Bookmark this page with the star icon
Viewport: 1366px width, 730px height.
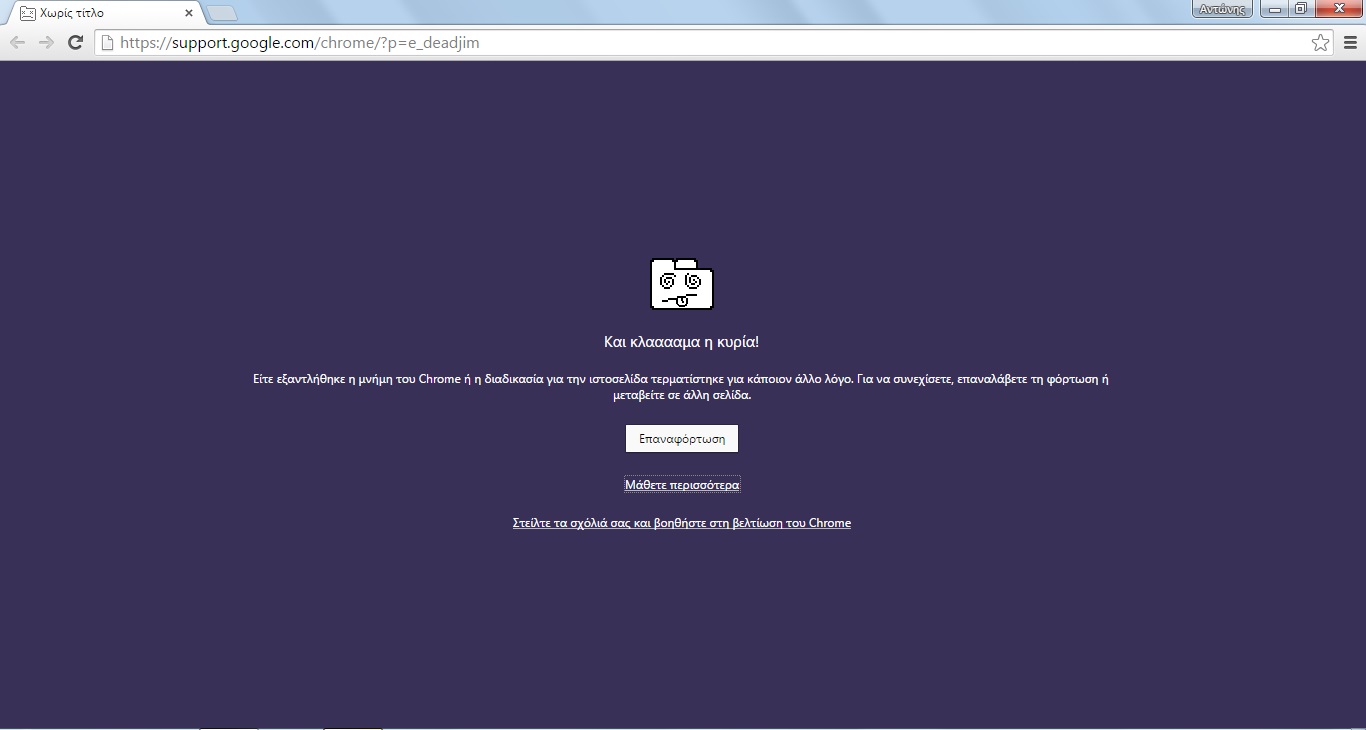pyautogui.click(x=1320, y=42)
